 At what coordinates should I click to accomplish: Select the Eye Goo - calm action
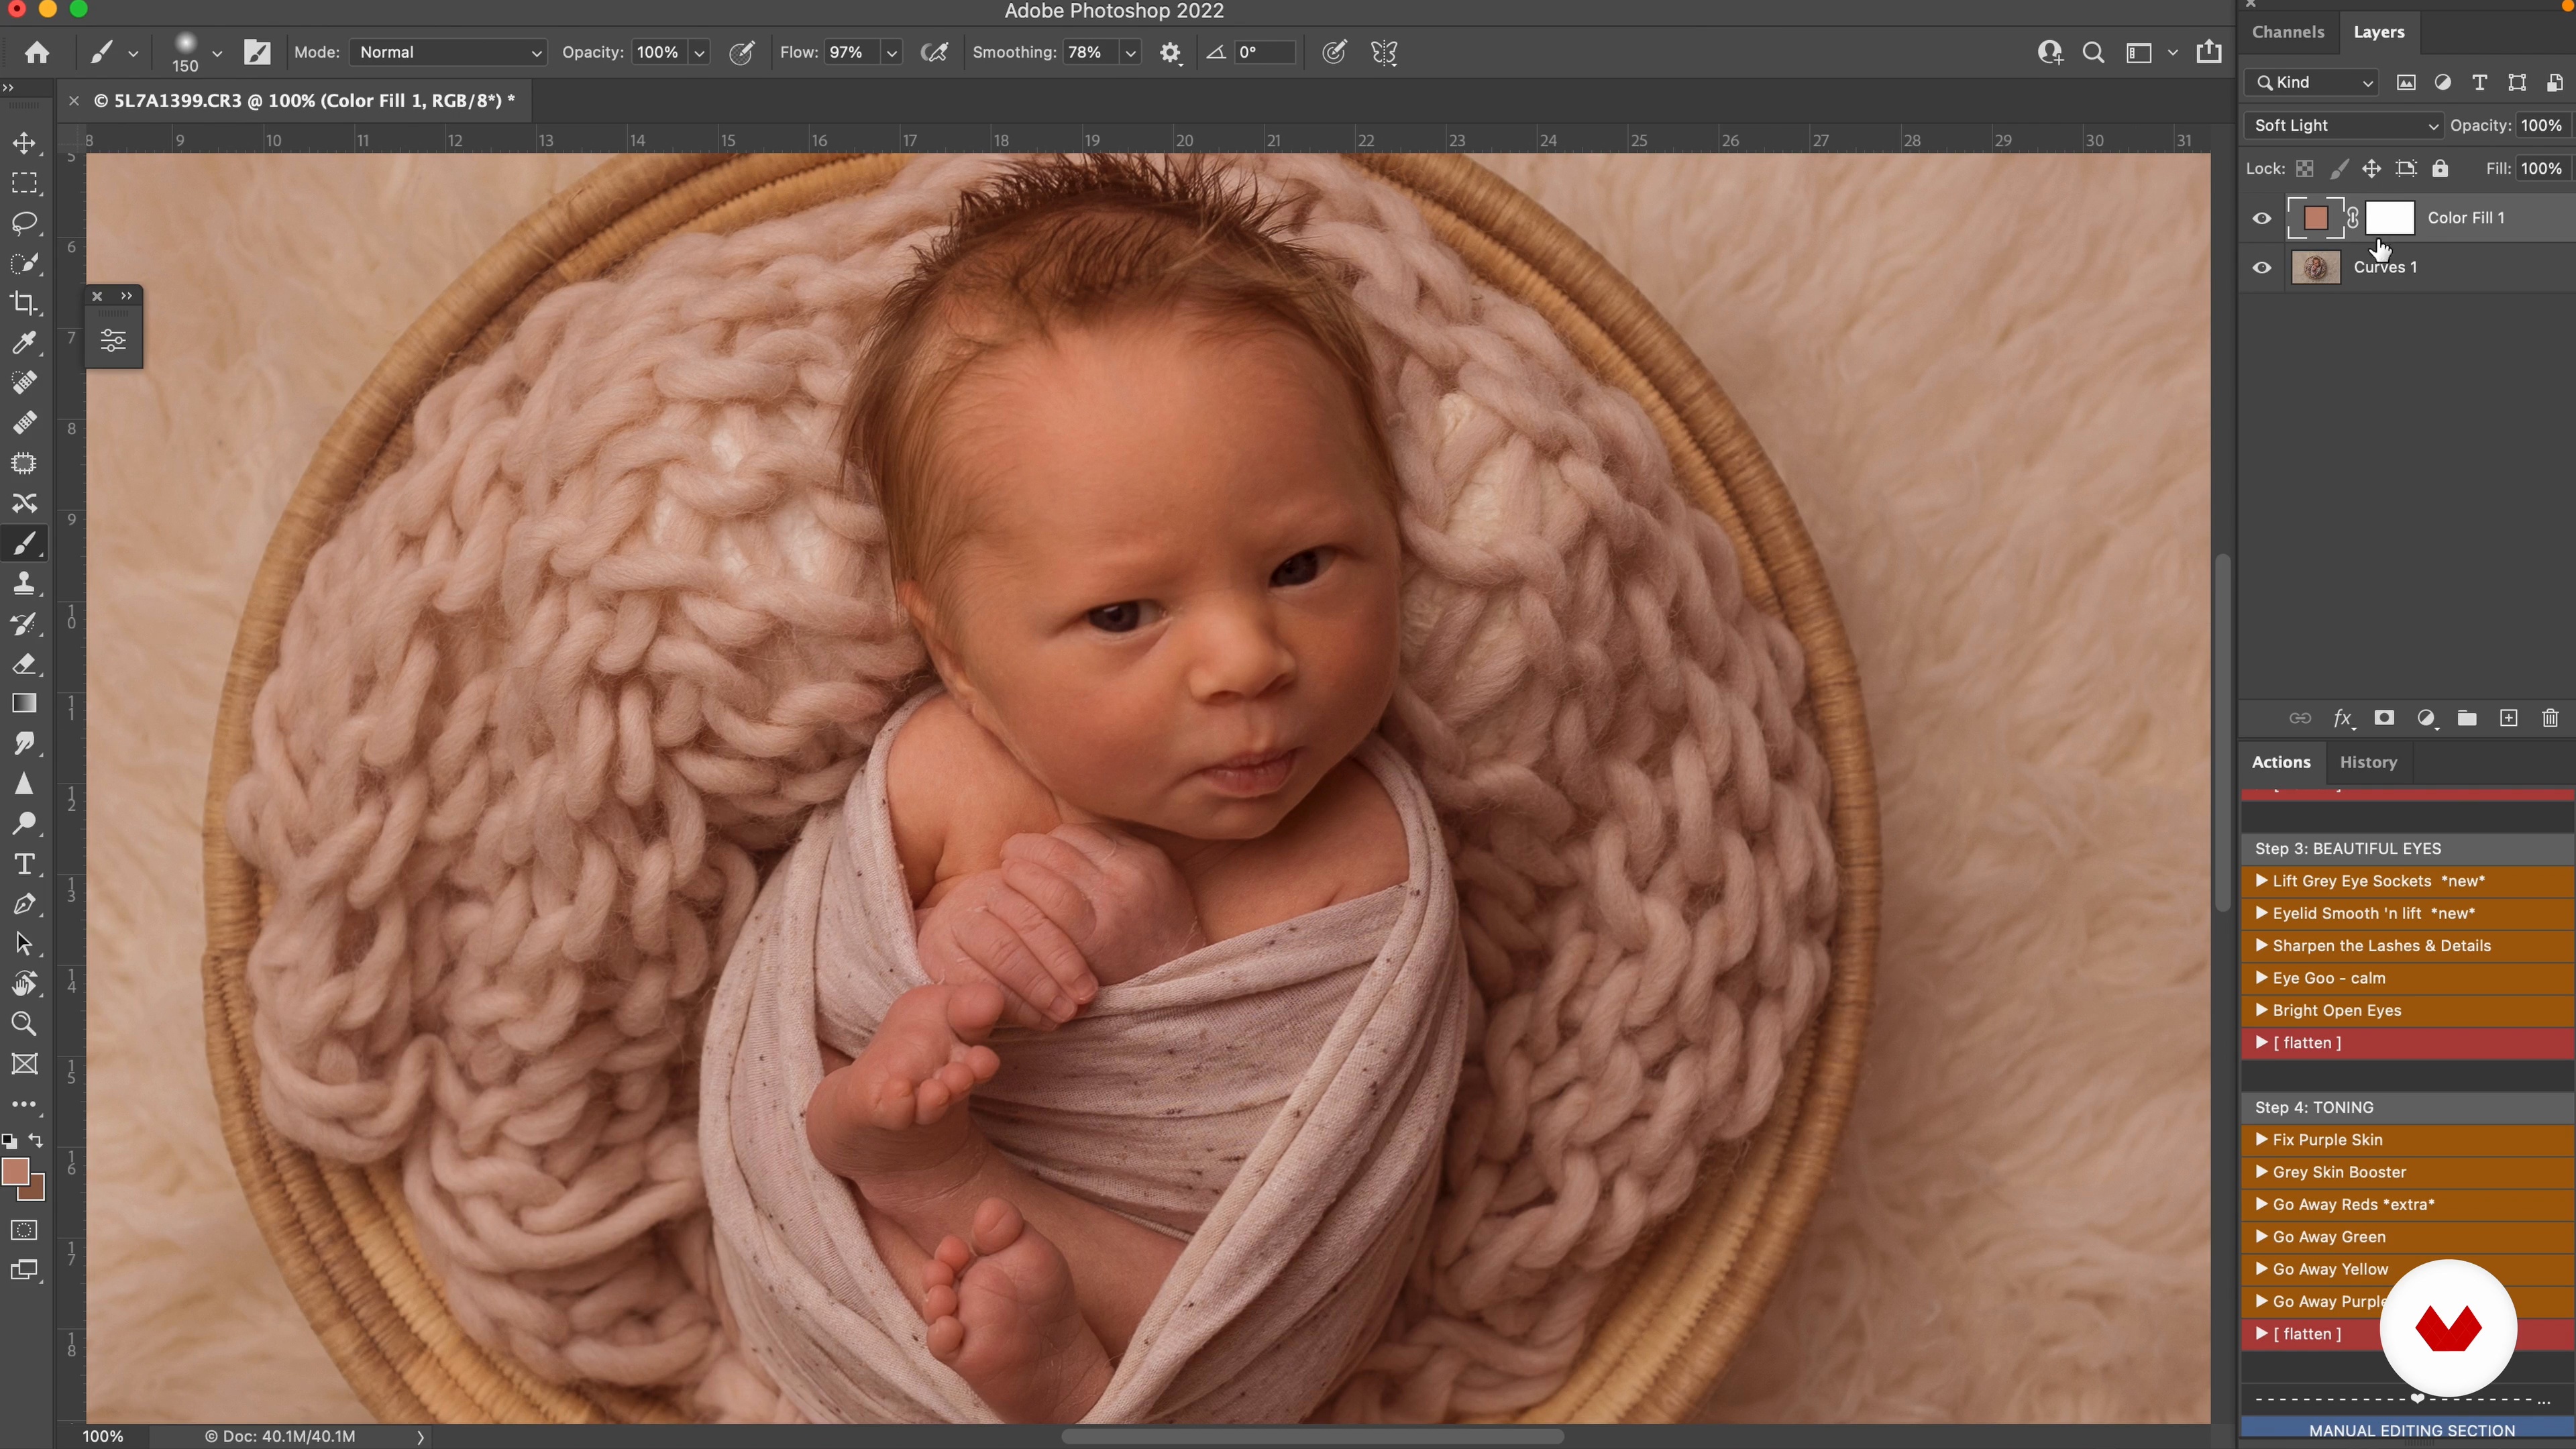tap(2407, 978)
